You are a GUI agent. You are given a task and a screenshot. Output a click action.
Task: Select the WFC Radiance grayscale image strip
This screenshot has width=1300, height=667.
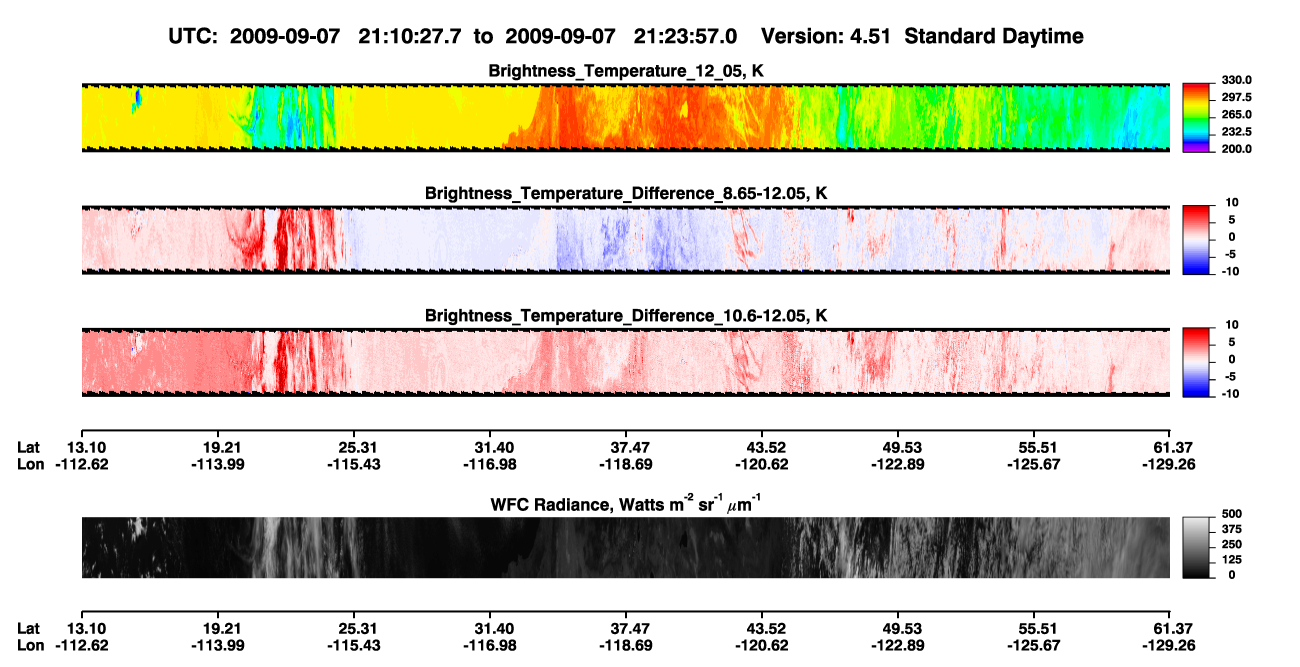pos(625,547)
